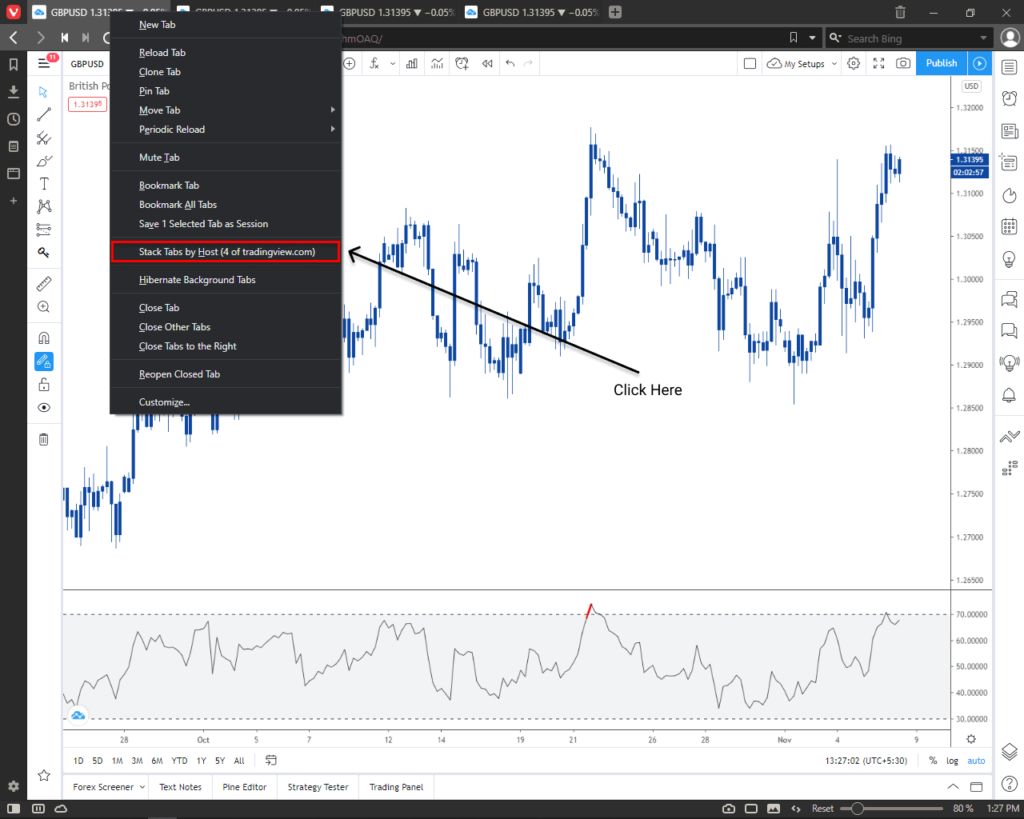Screen dimensions: 1024x819
Task: Choose Stack Tabs by Host
Action: click(x=226, y=252)
